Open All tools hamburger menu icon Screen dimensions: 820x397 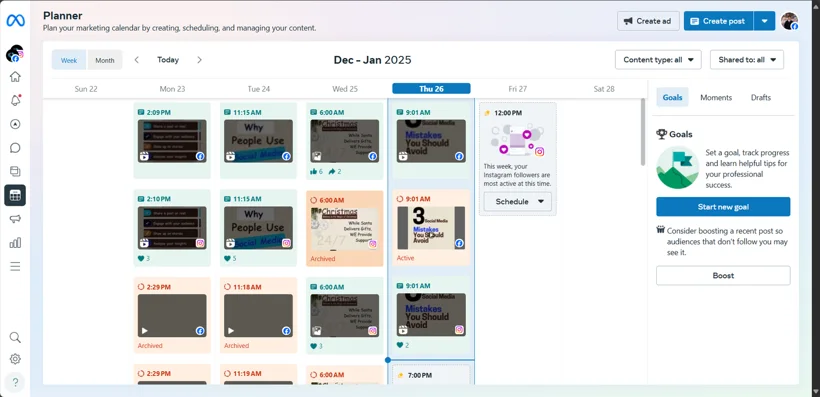15,267
